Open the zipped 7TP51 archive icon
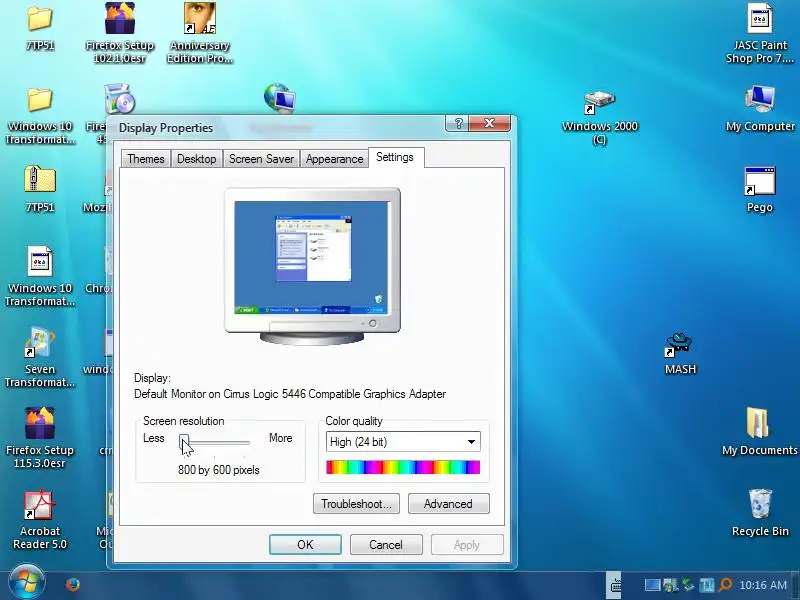The height and width of the screenshot is (600, 800). (40, 180)
